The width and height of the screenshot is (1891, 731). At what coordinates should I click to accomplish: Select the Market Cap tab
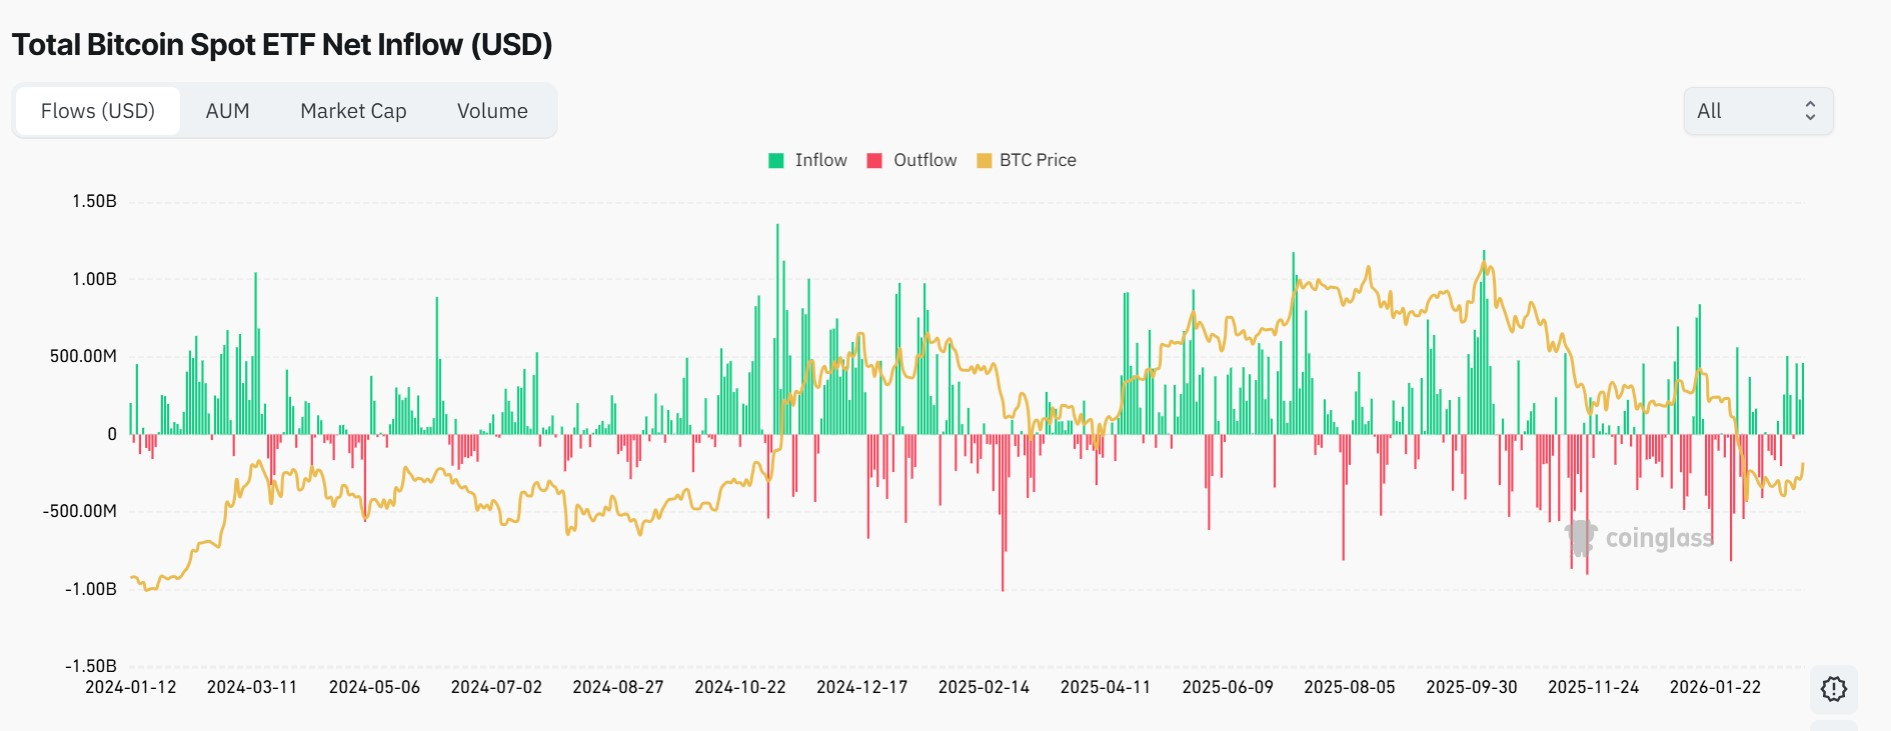(353, 111)
